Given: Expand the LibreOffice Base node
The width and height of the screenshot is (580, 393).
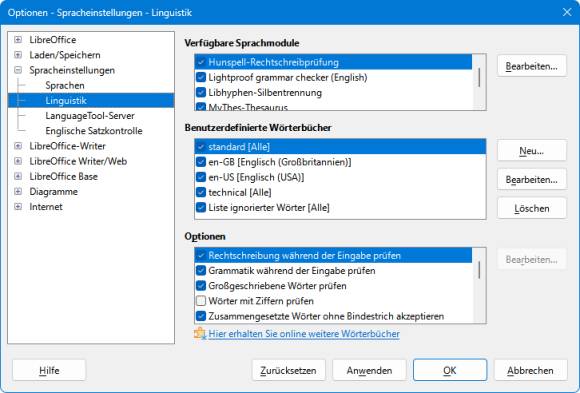Looking at the screenshot, I should tap(18, 176).
